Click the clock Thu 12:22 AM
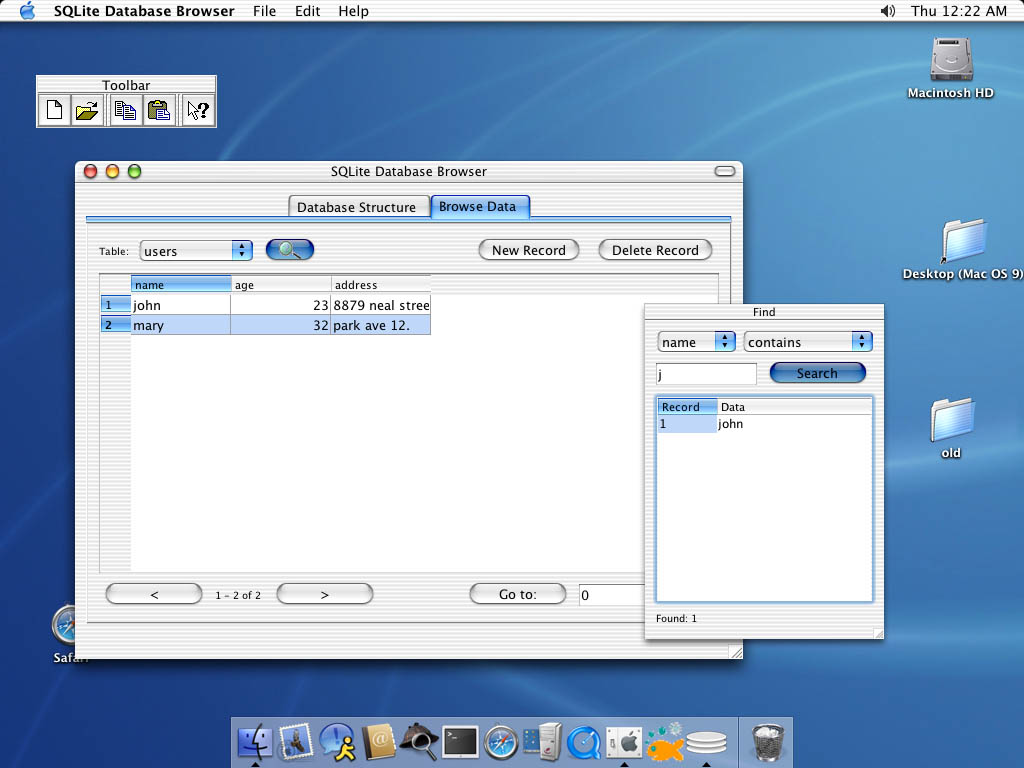Image resolution: width=1024 pixels, height=768 pixels. coord(959,11)
